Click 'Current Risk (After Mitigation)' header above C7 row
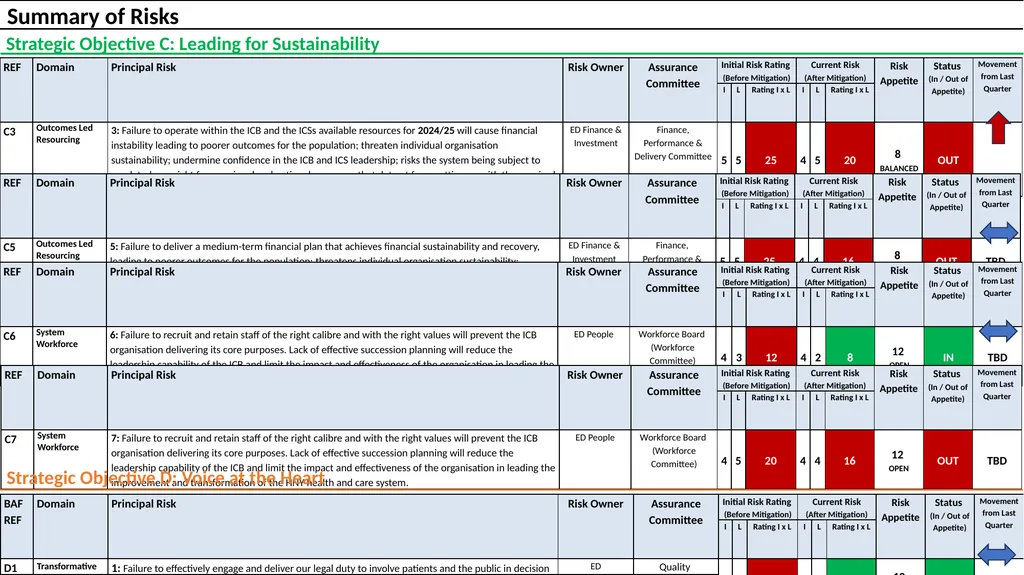Viewport: 1024px width, 575px height. (x=836, y=379)
